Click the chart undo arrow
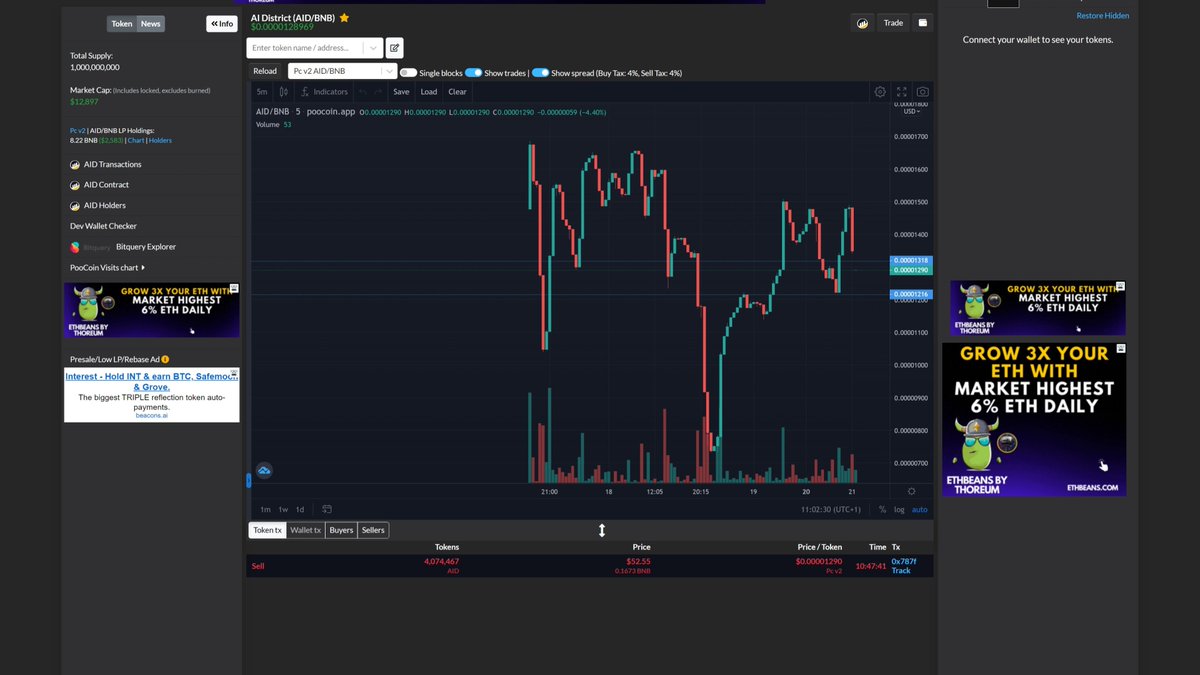Screen dimensions: 1200x675 click(x=362, y=92)
